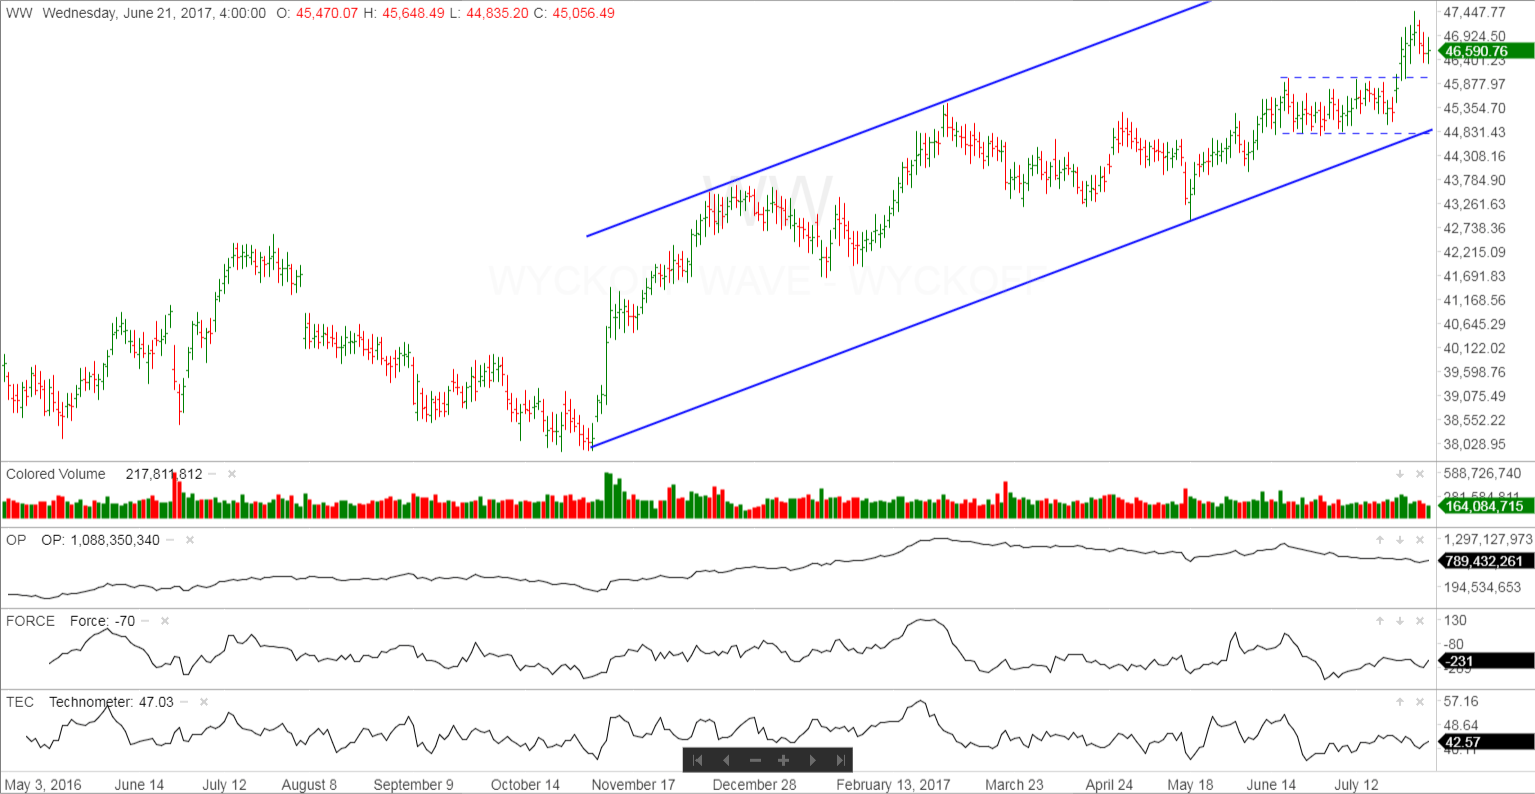Click the TEC indicator label
This screenshot has height=794, width=1535.
tap(20, 702)
